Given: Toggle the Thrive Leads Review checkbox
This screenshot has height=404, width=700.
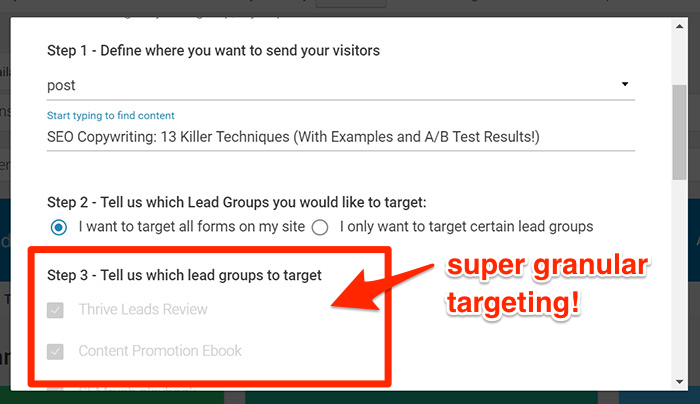Looking at the screenshot, I should pos(56,310).
